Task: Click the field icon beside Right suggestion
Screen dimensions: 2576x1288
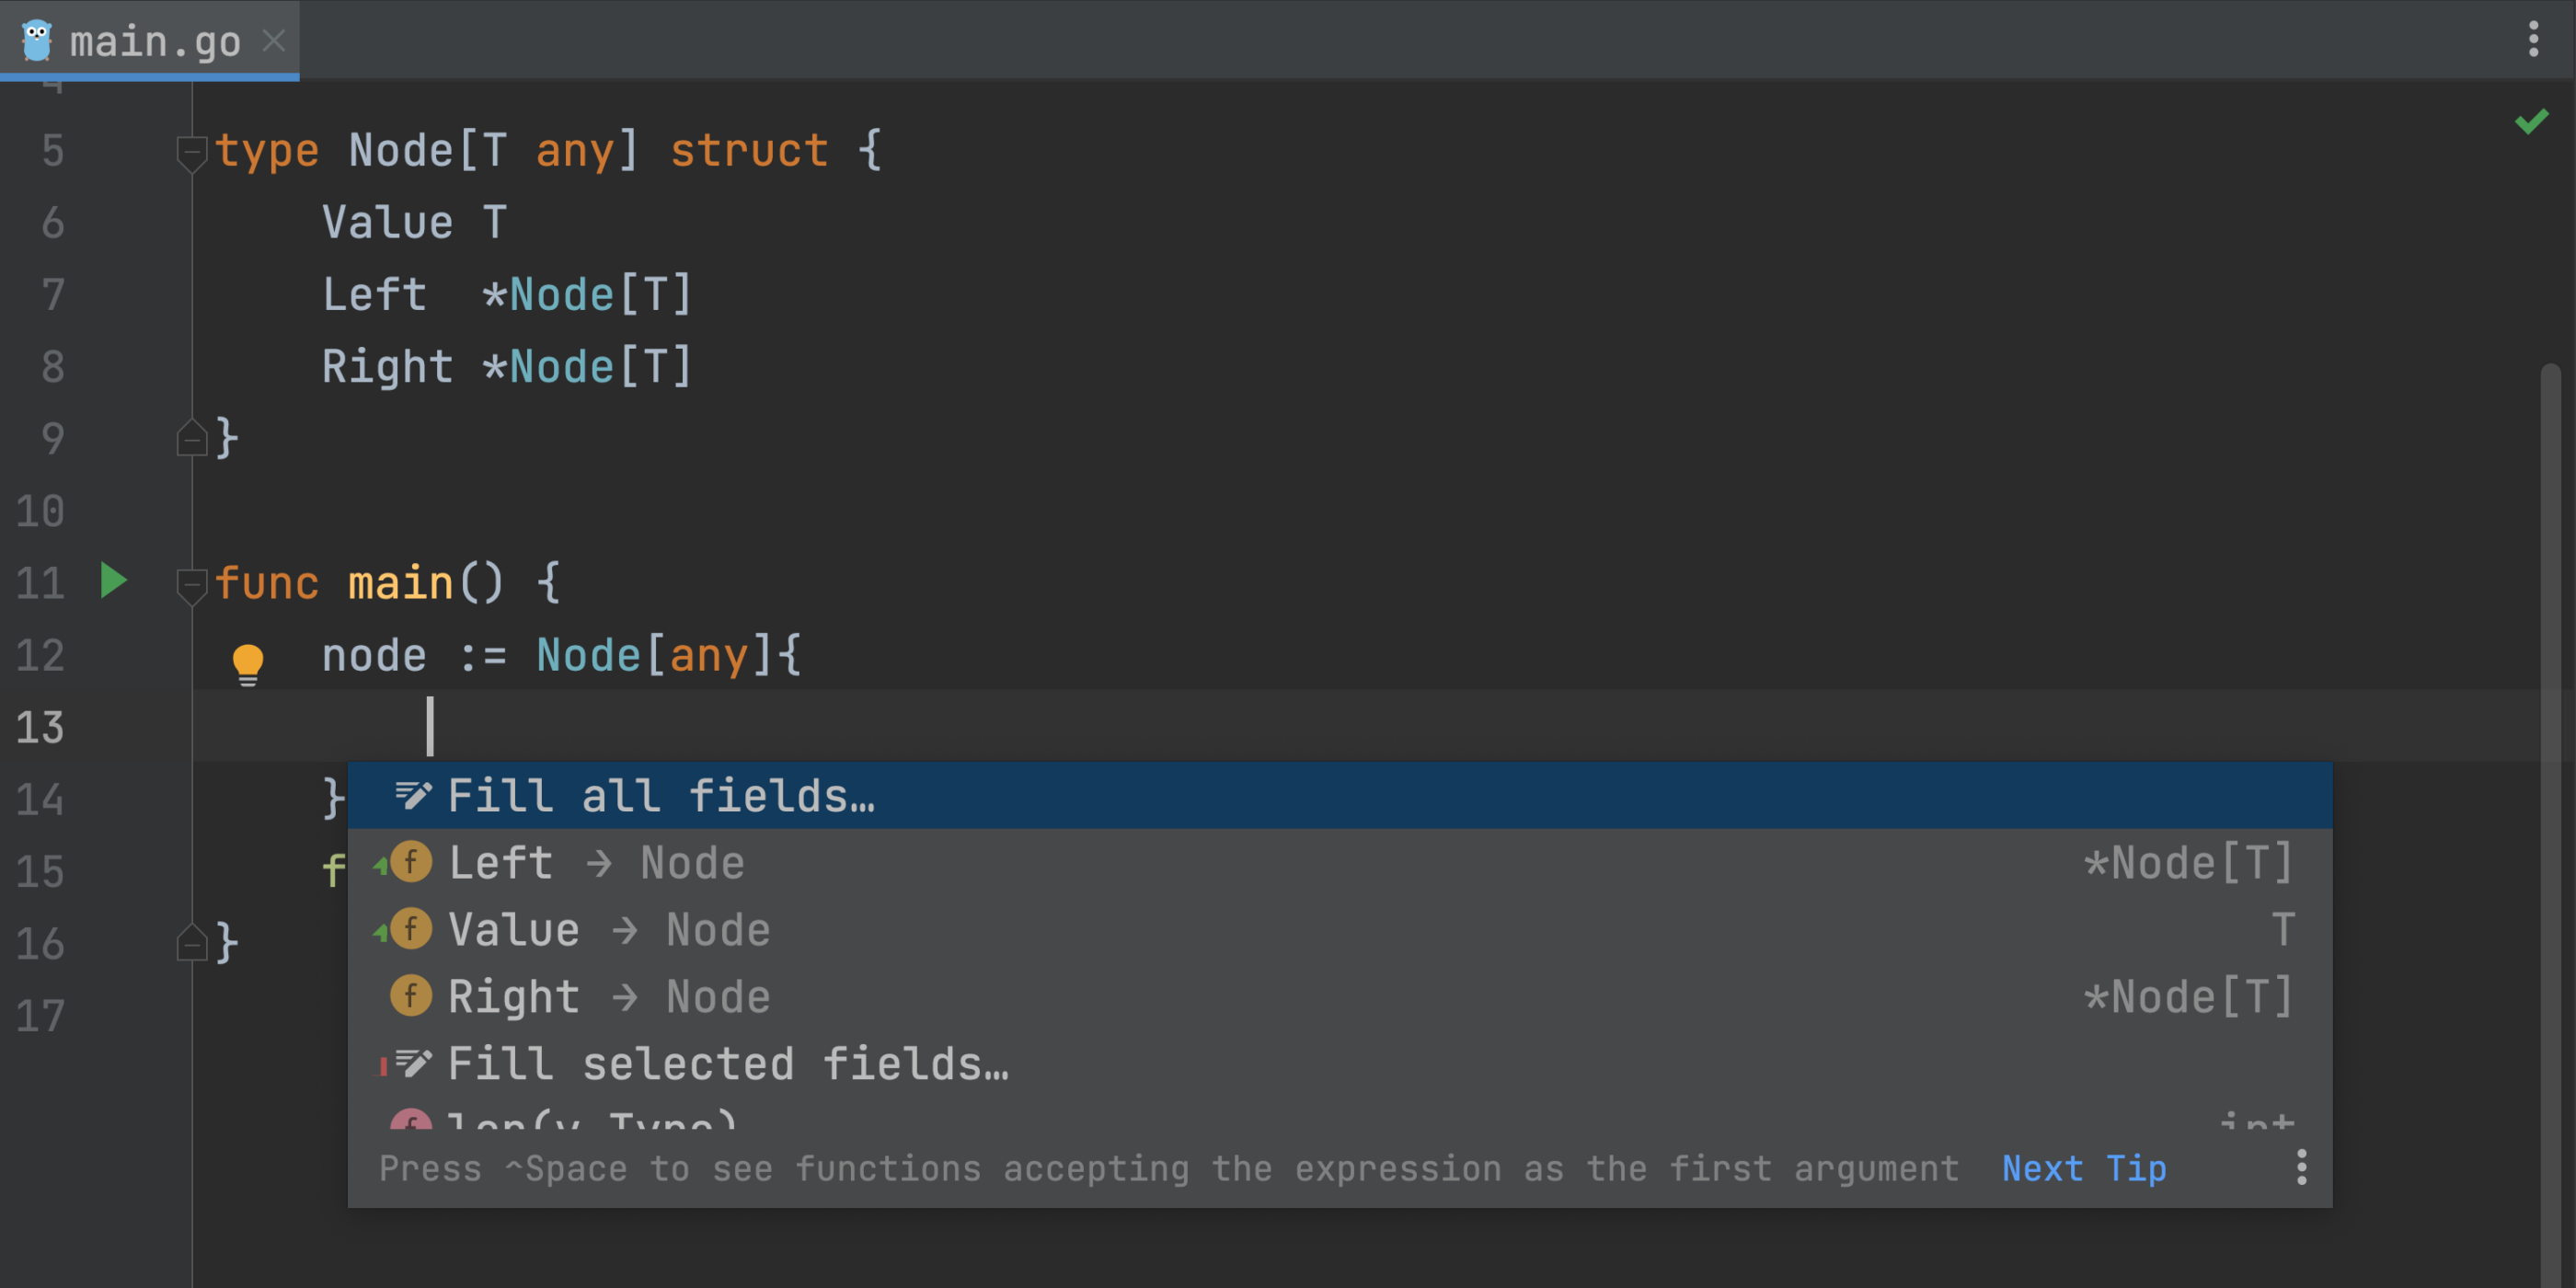Action: click(x=410, y=996)
